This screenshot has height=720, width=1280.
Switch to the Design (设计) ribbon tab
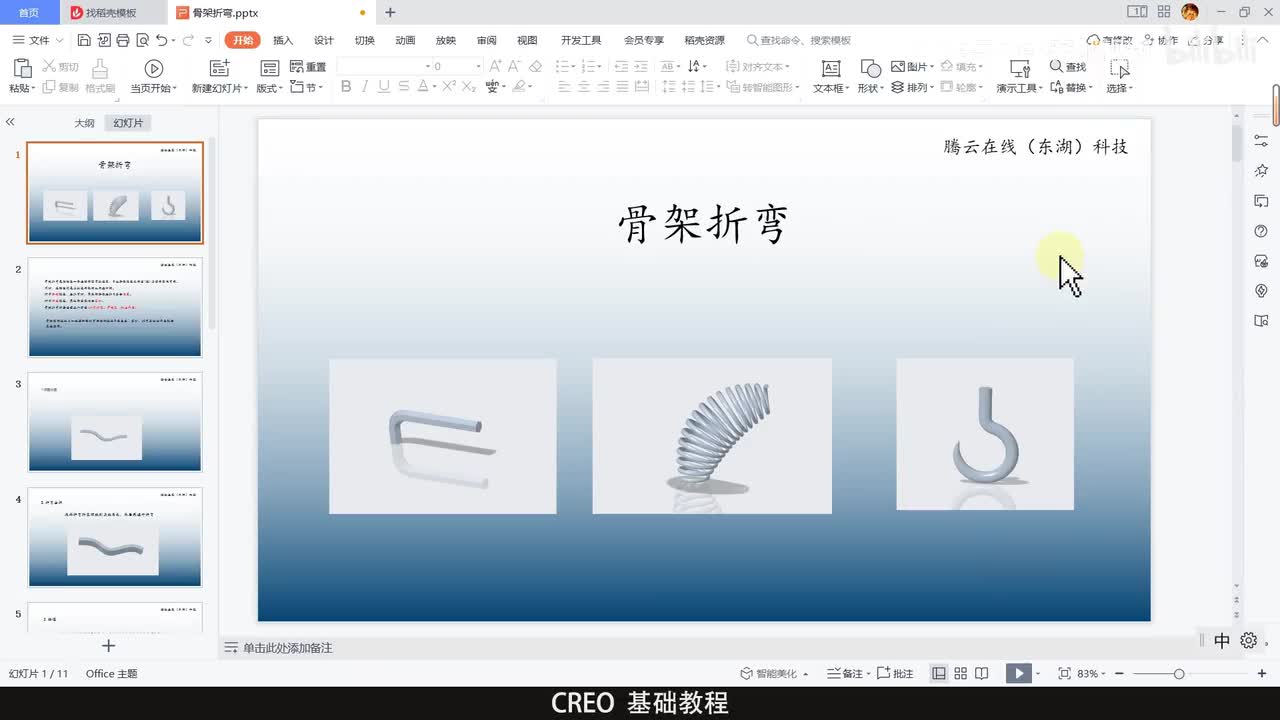tap(324, 40)
